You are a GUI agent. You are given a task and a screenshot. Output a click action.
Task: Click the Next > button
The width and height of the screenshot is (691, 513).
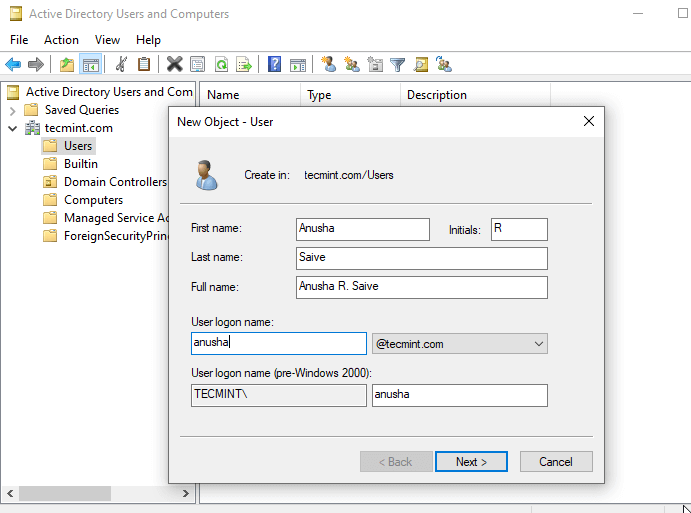click(x=471, y=462)
